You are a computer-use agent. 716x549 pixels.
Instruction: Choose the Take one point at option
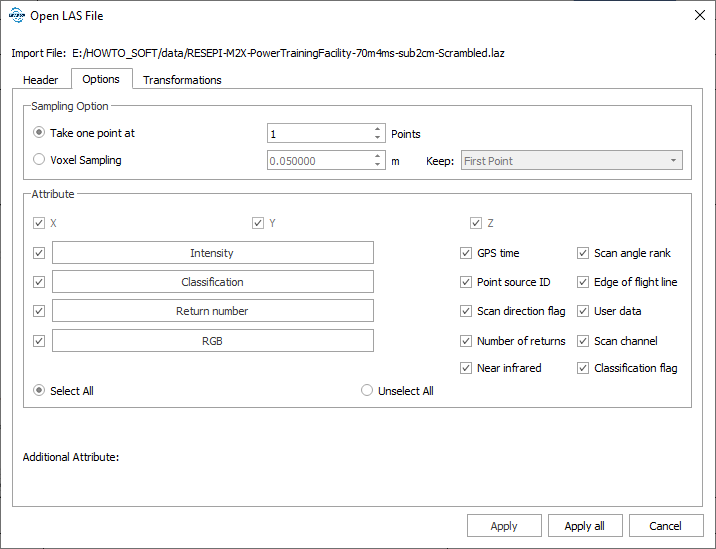[x=39, y=133]
